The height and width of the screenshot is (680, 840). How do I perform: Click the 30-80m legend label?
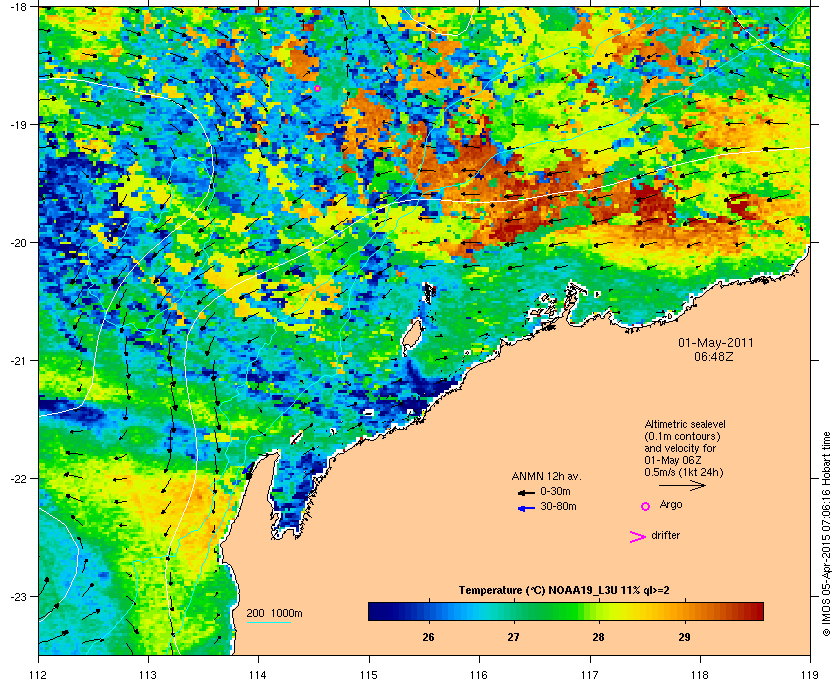pyautogui.click(x=558, y=506)
